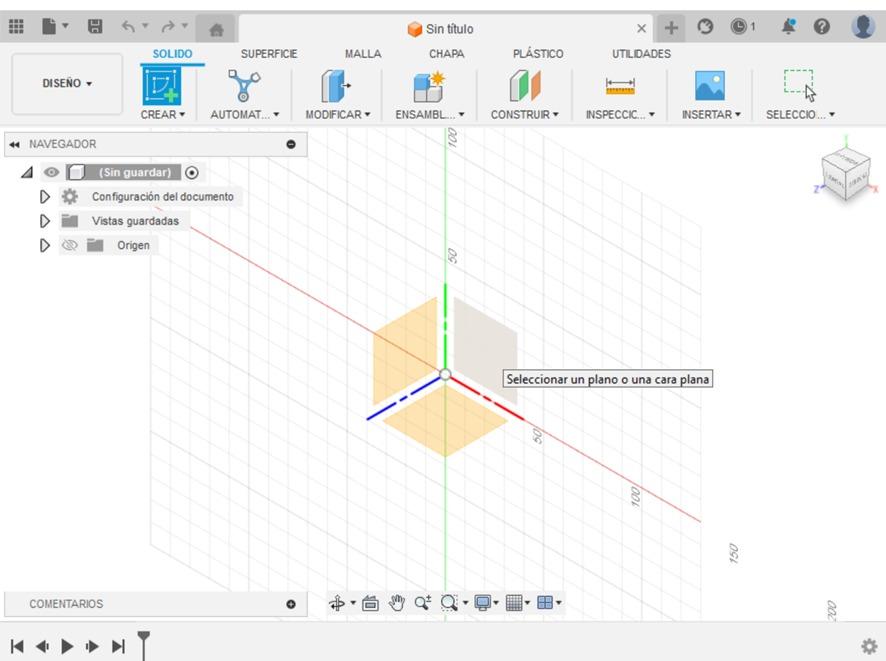Hide the Navegador with double arrows

click(x=14, y=145)
